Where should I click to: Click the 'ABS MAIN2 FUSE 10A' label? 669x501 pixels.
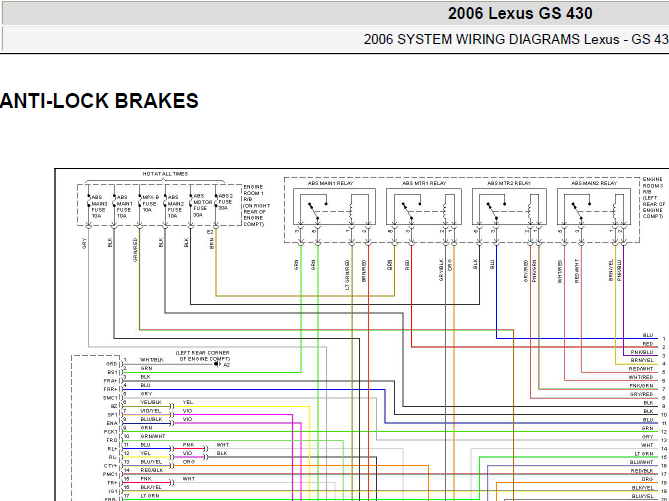(x=175, y=207)
